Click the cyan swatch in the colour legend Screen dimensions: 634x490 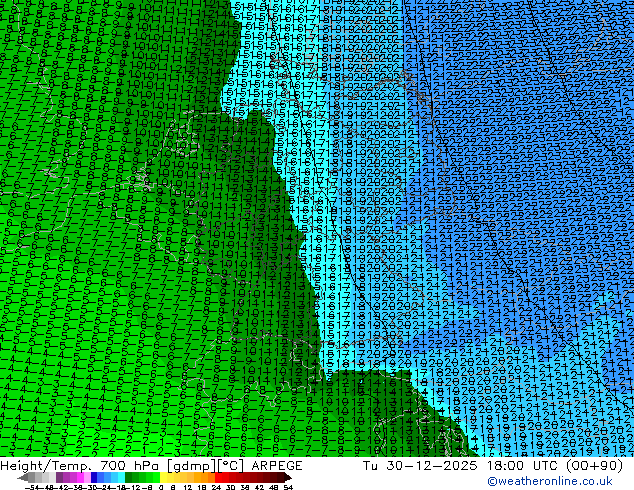coord(121,477)
